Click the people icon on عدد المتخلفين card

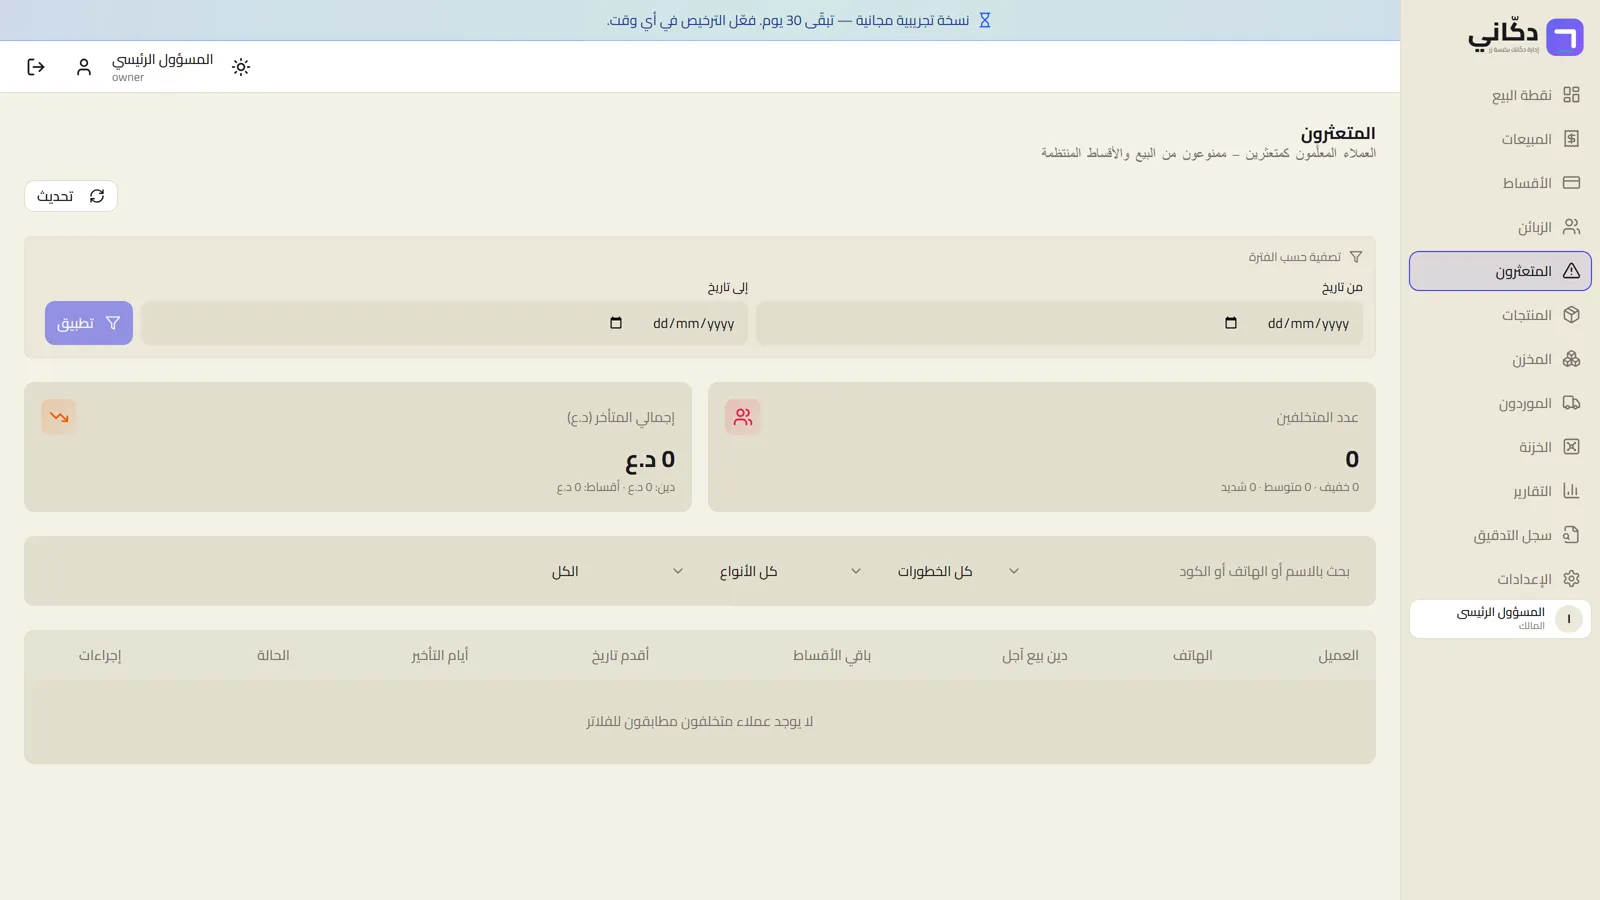point(743,417)
